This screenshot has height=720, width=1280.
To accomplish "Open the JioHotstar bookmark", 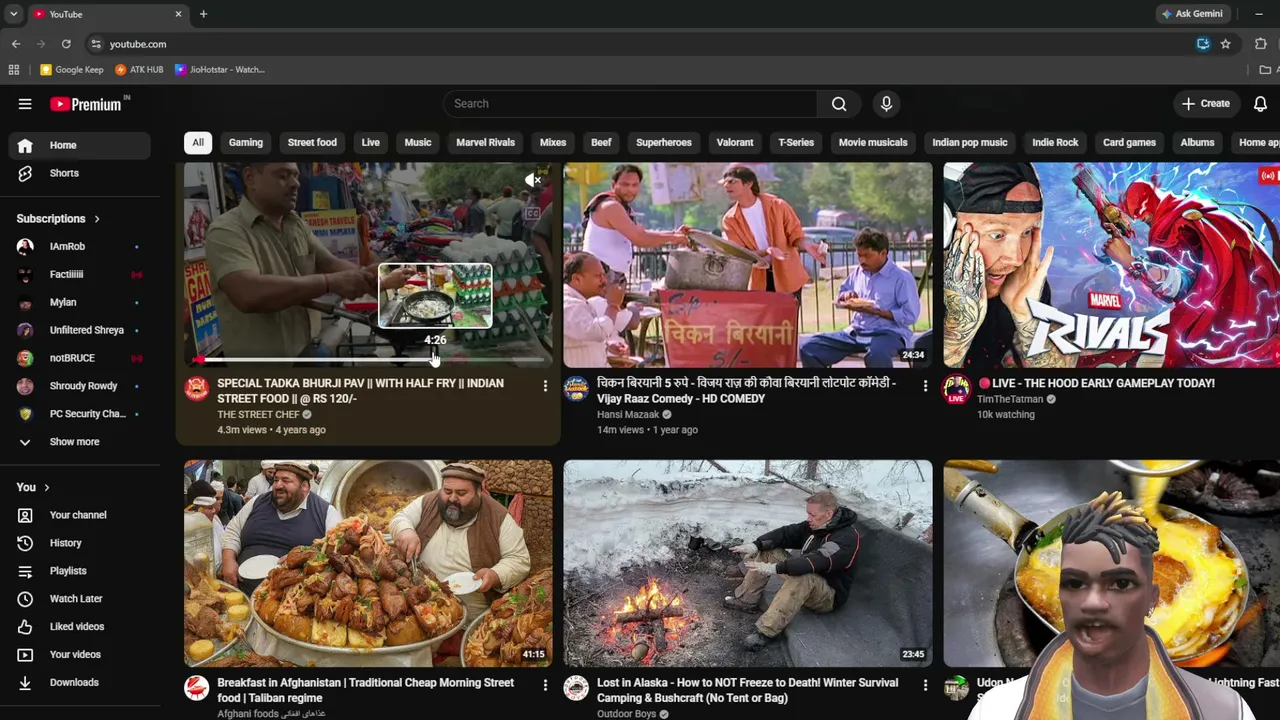I will click(x=220, y=70).
